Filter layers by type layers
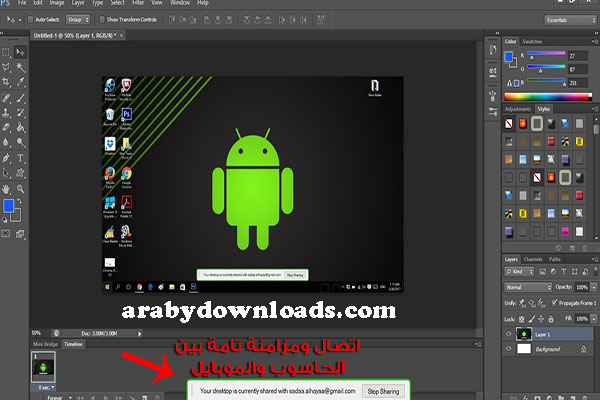Viewport: 600px width, 400px height. click(564, 271)
